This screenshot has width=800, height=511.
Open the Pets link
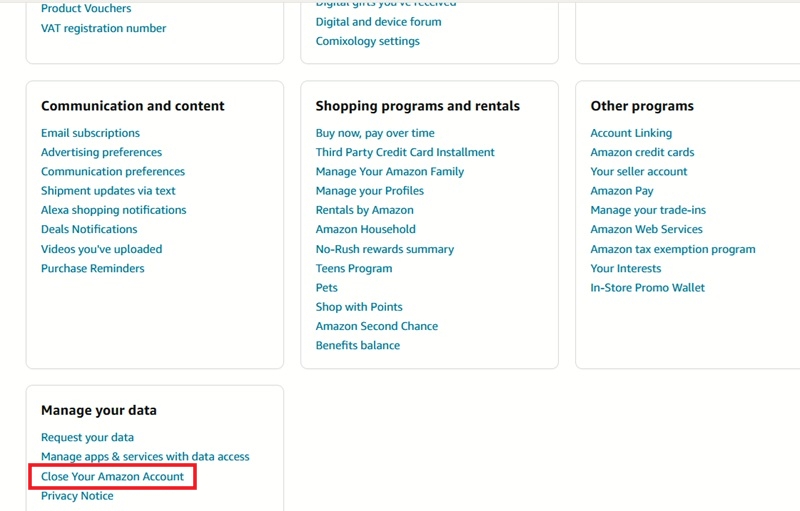coord(327,288)
